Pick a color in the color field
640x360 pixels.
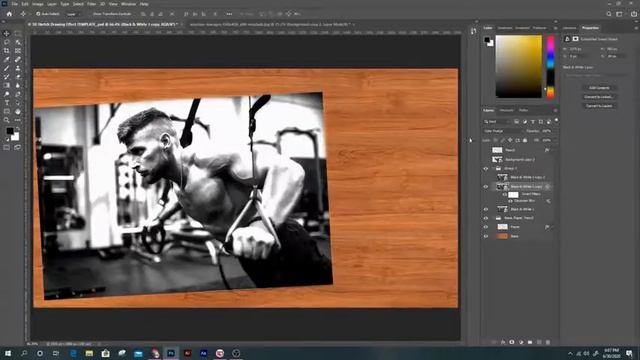pyautogui.click(x=518, y=67)
